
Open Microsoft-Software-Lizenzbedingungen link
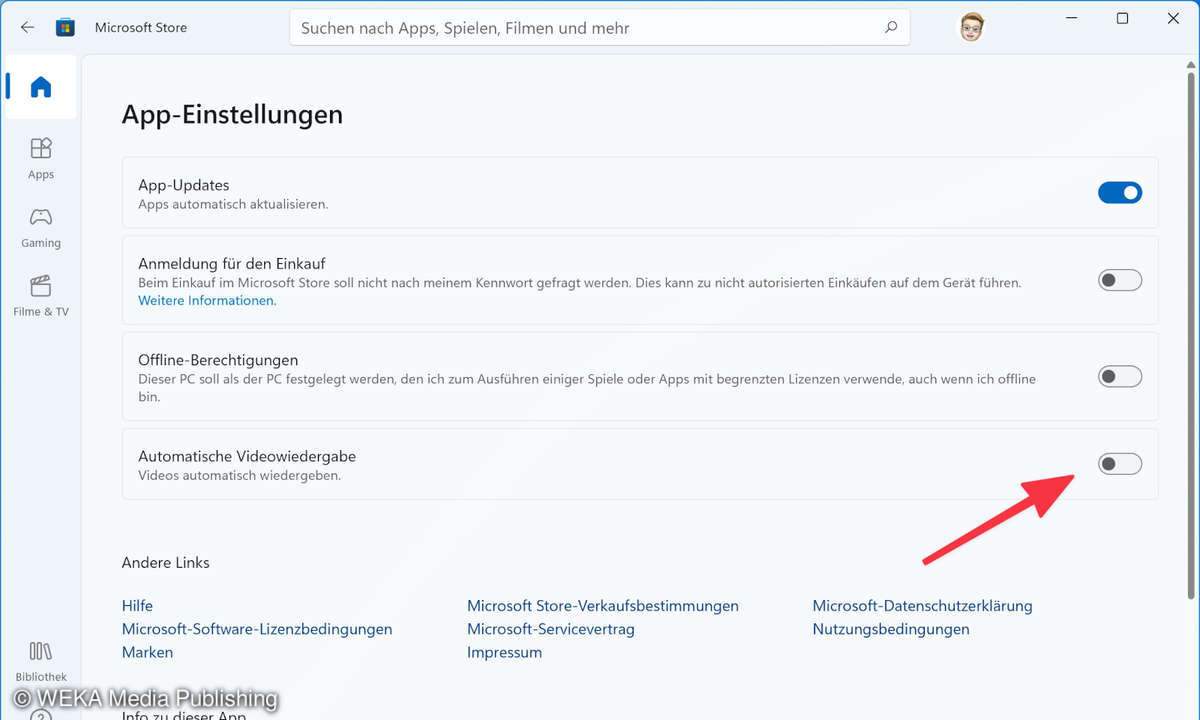(x=257, y=629)
